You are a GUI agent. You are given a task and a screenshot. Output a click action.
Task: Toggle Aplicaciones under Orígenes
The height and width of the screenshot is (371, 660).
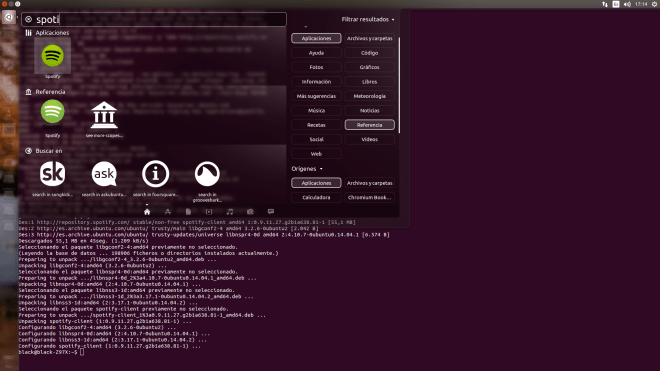[x=316, y=183]
